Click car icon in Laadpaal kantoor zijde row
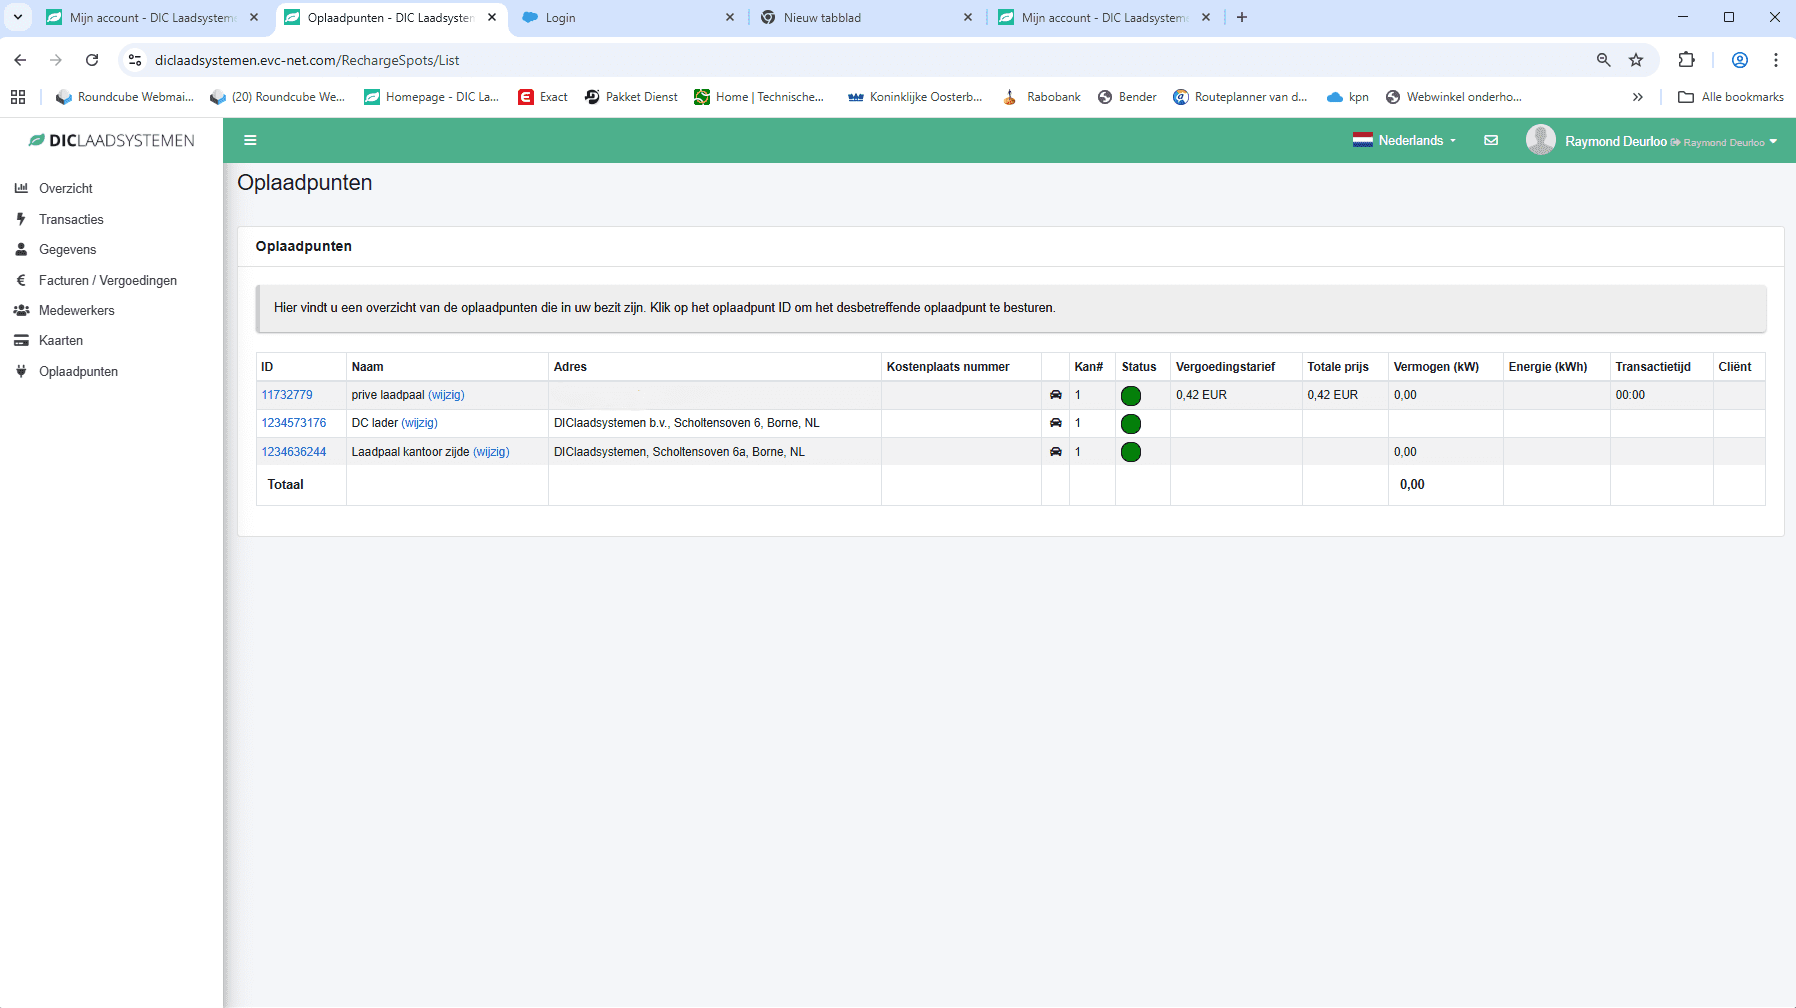The height and width of the screenshot is (1008, 1796). [x=1055, y=452]
